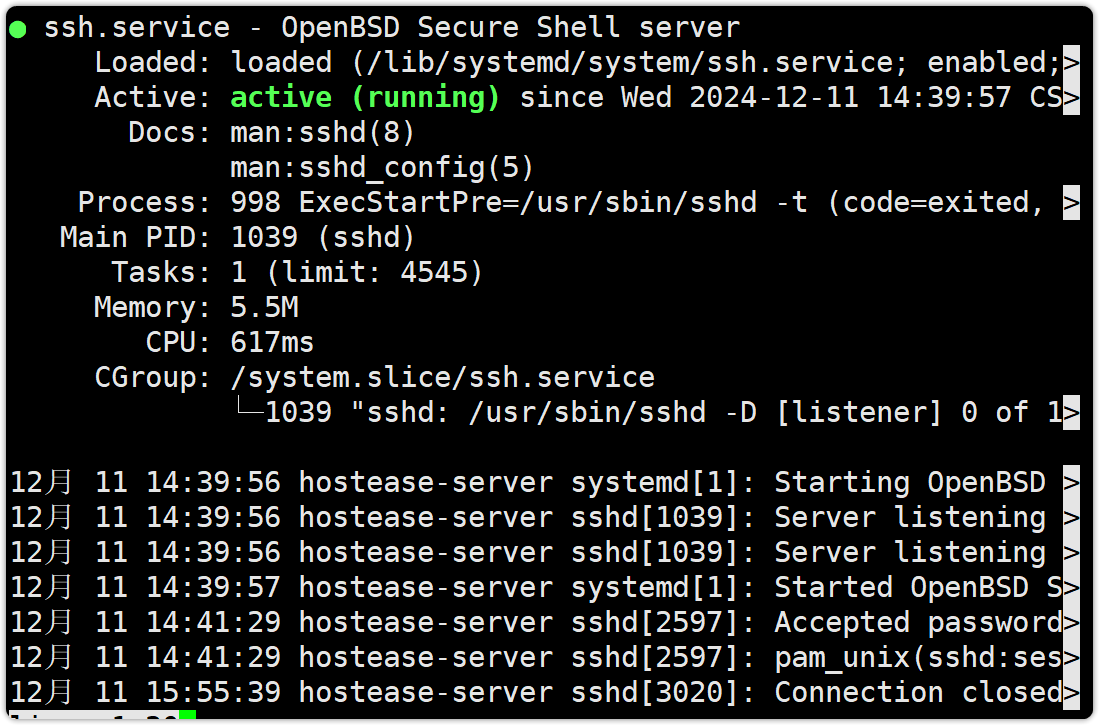Click the CPU value 617ms
Image resolution: width=1099 pixels, height=725 pixels.
click(x=272, y=342)
